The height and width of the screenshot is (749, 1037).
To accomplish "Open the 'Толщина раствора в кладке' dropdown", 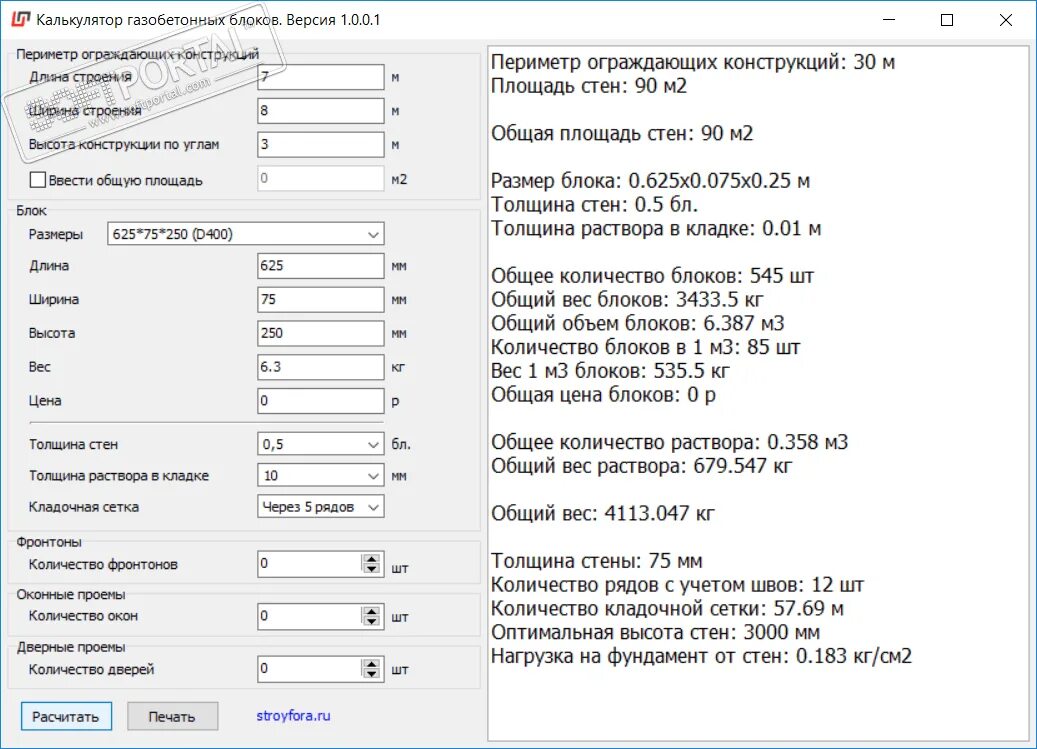I will (321, 475).
